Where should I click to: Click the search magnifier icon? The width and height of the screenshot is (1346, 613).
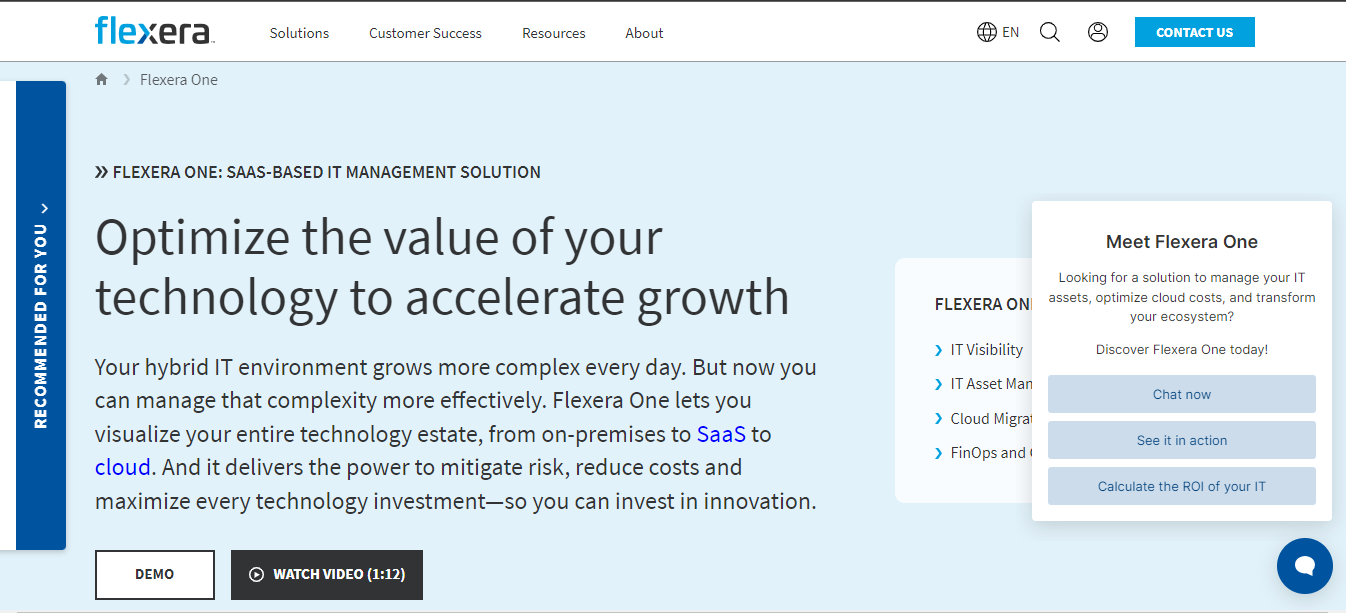(x=1049, y=31)
